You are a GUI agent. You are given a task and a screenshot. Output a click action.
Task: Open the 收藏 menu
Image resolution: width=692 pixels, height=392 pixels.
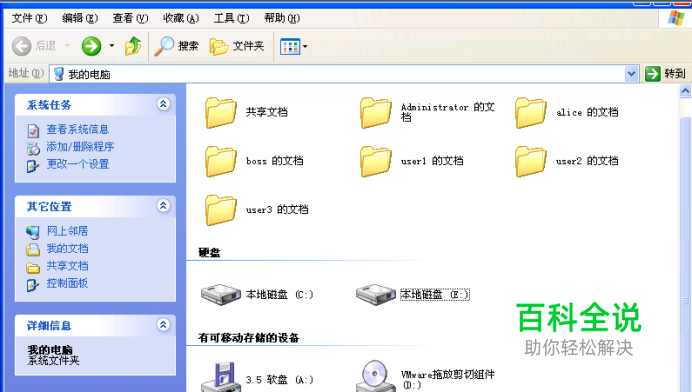pos(181,18)
